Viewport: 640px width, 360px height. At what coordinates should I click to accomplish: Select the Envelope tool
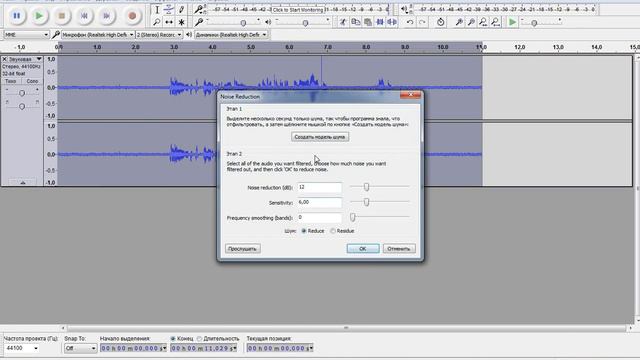[169, 10]
